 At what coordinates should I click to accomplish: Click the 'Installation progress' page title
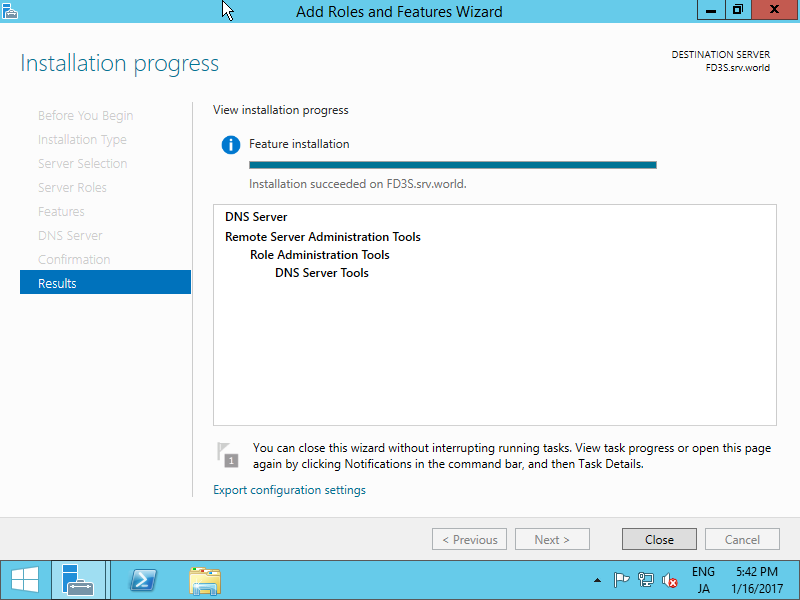click(x=119, y=63)
